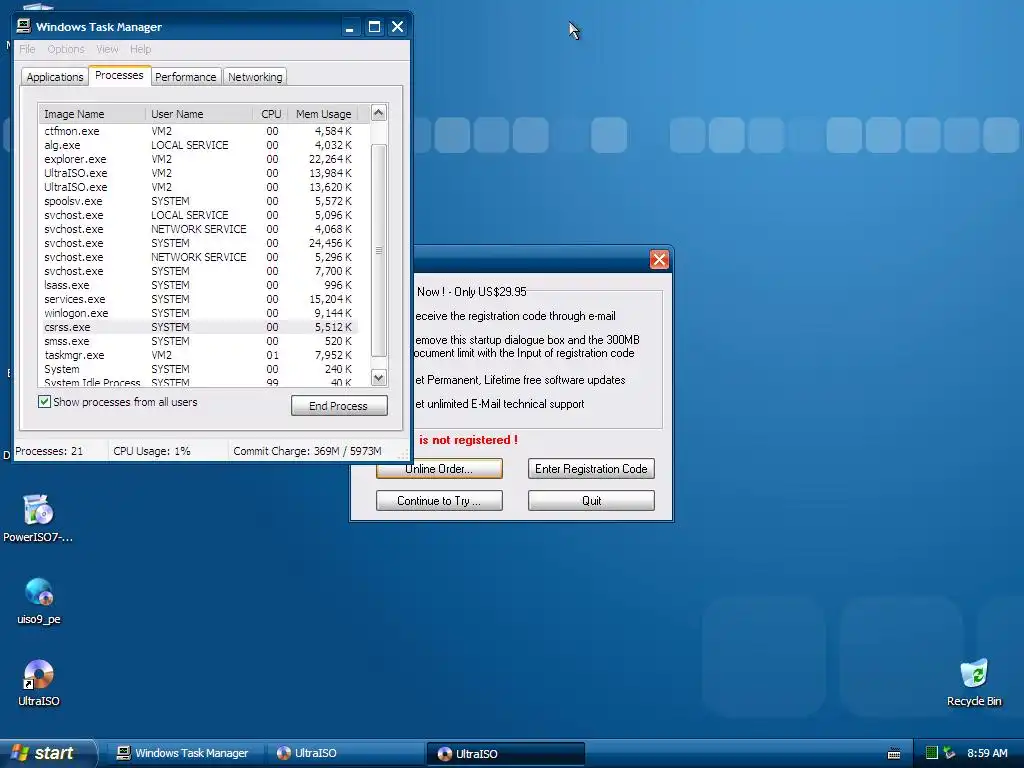Open the Recycle Bin icon
1024x768 pixels.
[974, 683]
